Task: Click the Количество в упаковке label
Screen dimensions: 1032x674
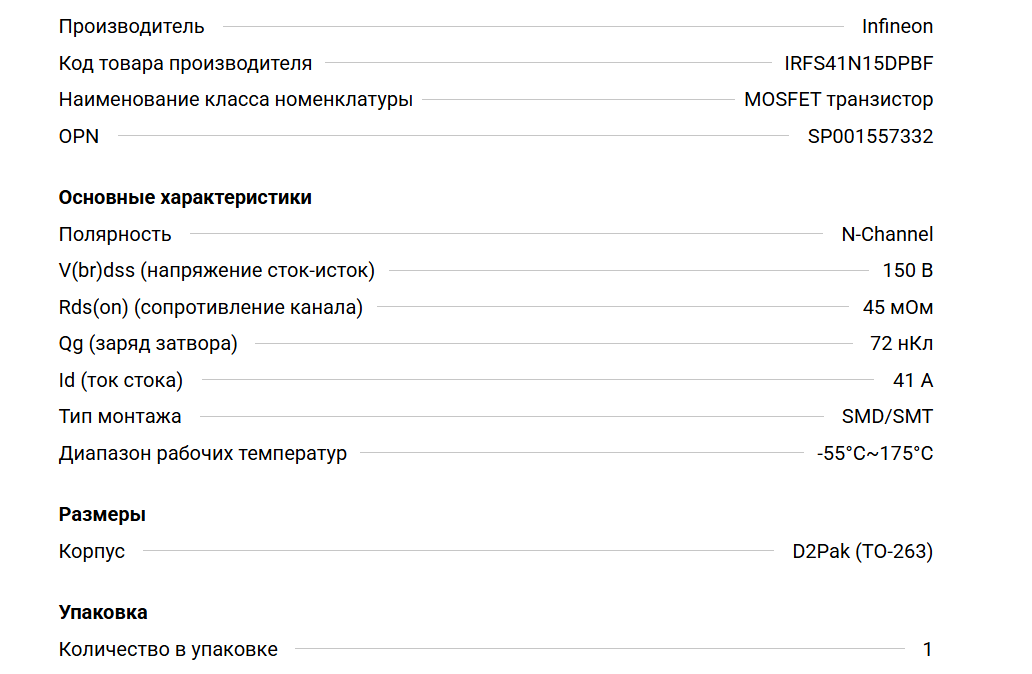Action: pyautogui.click(x=168, y=650)
